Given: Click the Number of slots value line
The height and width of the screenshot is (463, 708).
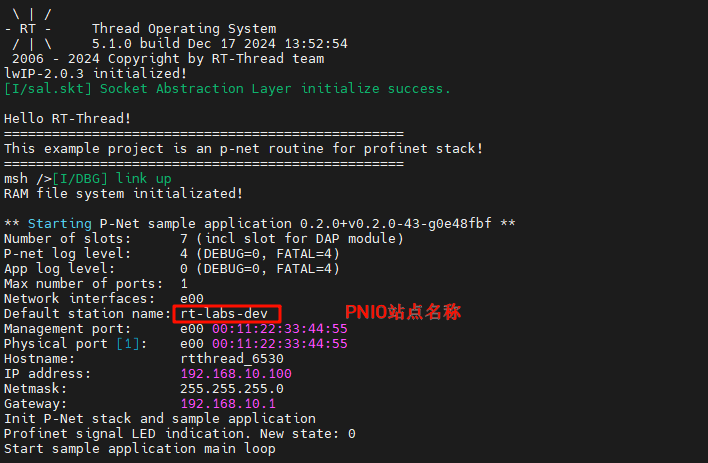Looking at the screenshot, I should [200, 238].
